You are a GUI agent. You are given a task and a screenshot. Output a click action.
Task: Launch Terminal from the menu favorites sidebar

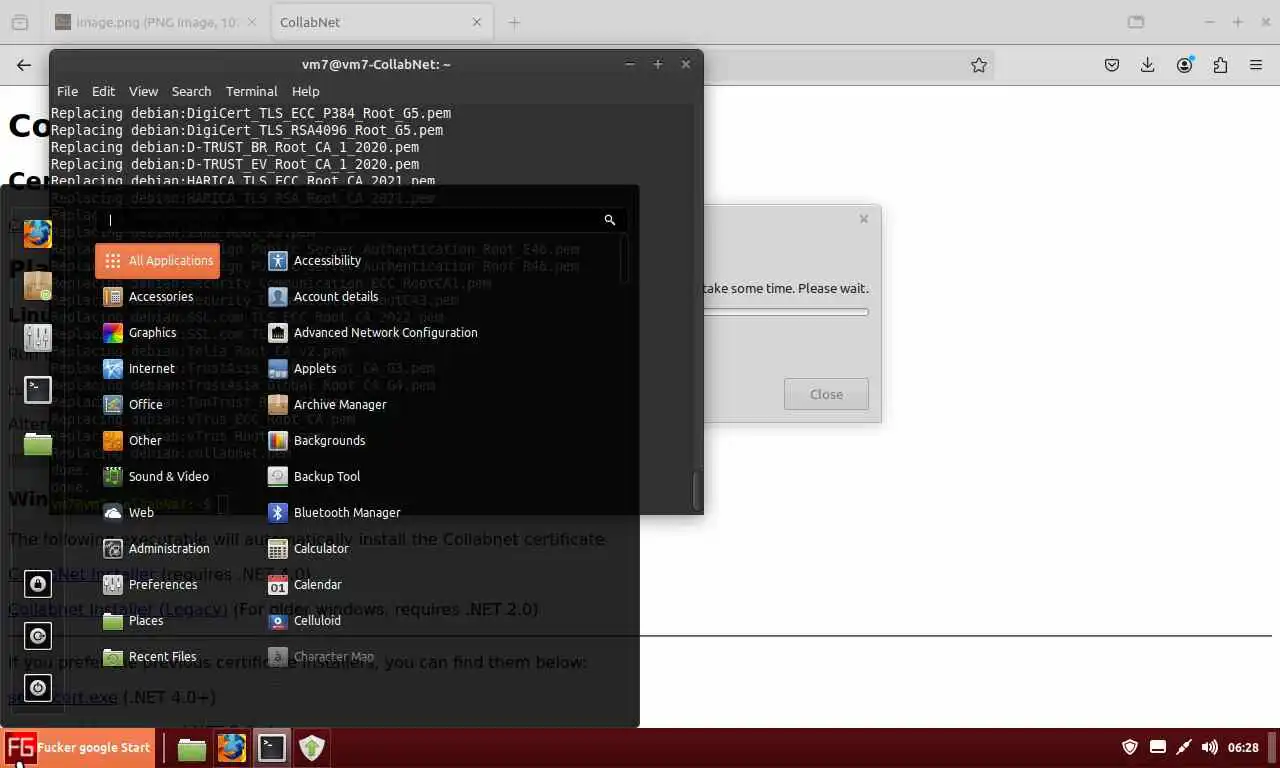tap(37, 390)
